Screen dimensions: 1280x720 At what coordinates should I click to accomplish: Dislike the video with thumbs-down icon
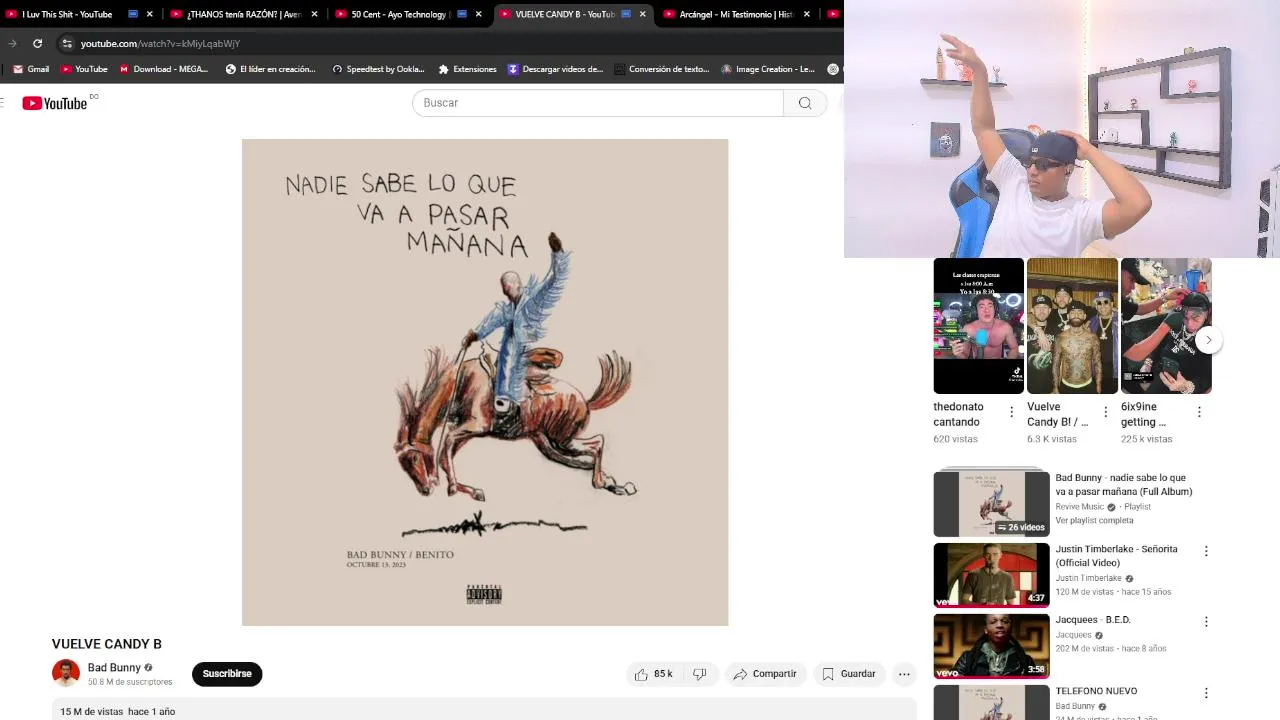(700, 674)
